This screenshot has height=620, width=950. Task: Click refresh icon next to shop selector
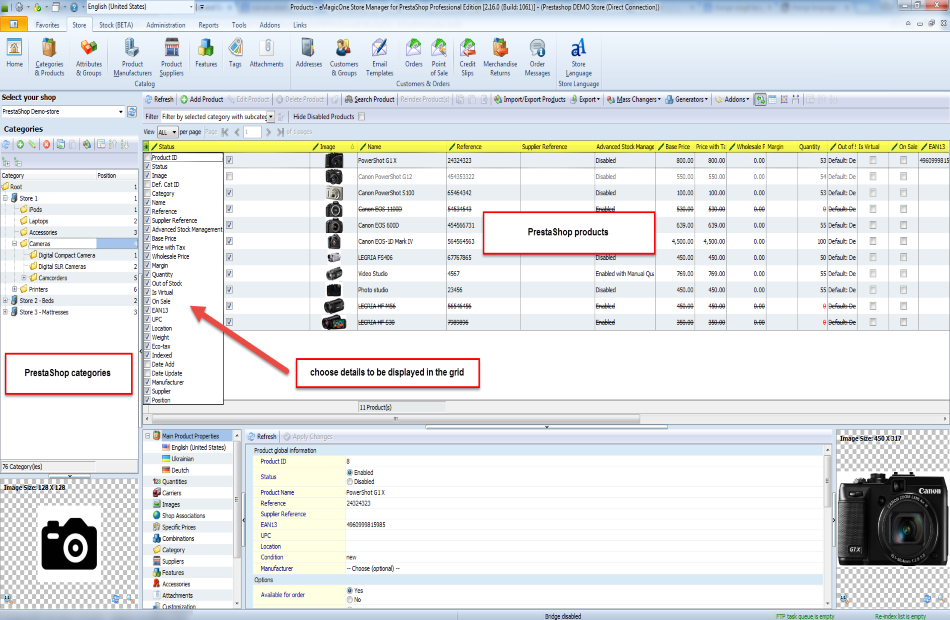tap(132, 112)
